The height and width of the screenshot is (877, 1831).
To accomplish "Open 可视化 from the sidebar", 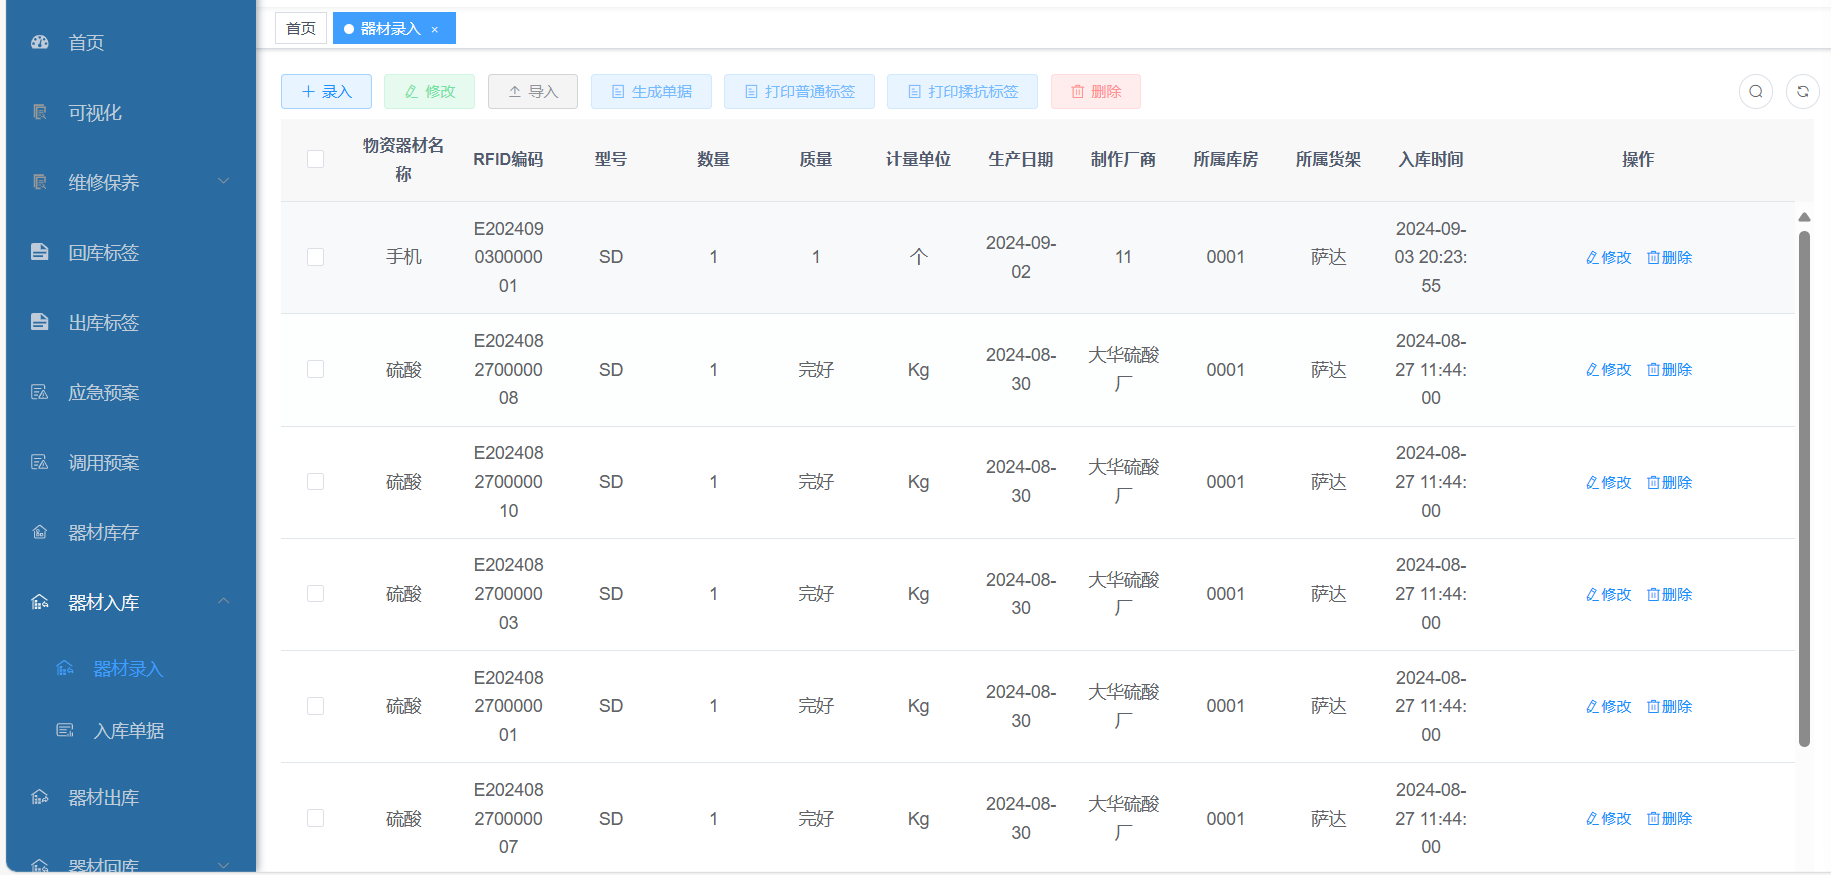I will point(95,113).
